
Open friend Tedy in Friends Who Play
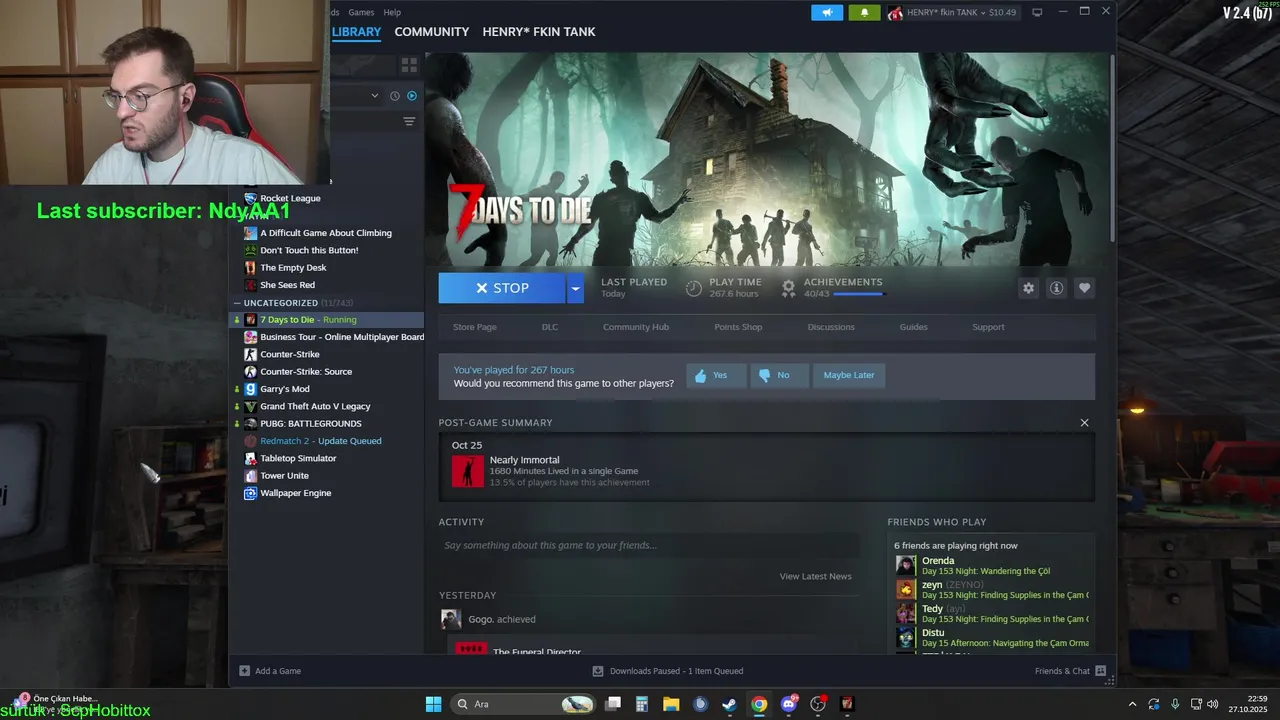point(932,609)
